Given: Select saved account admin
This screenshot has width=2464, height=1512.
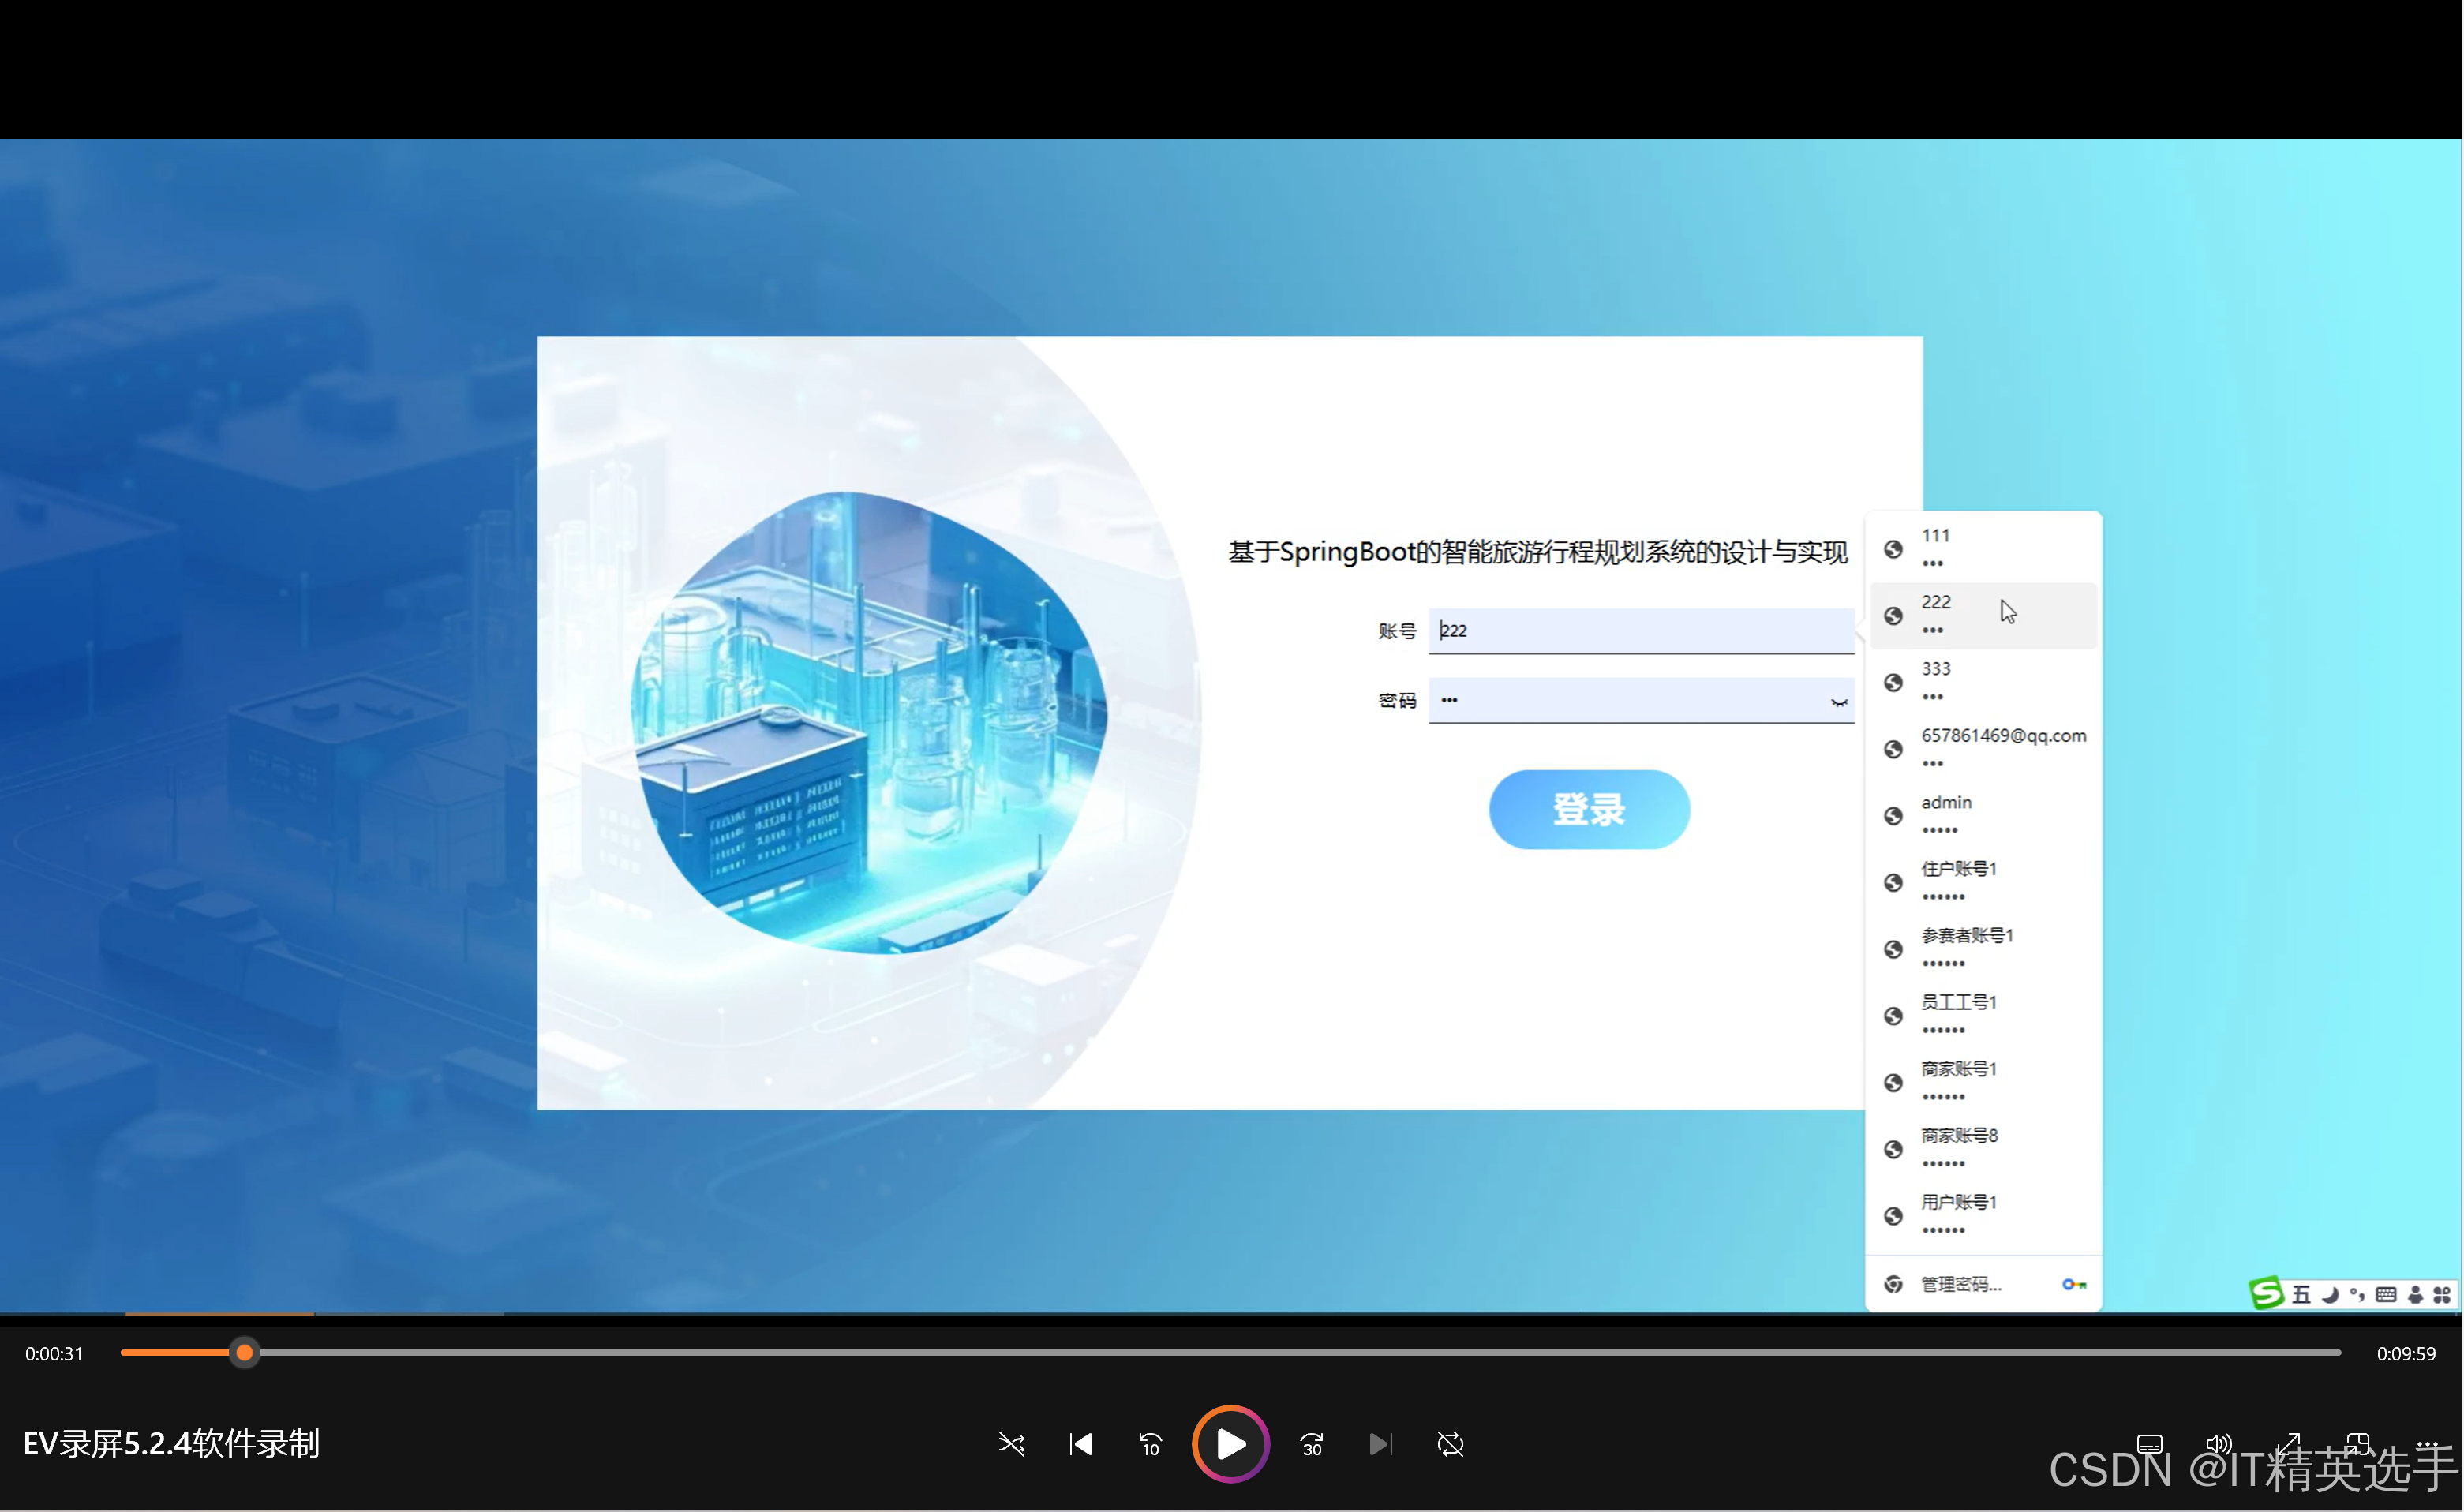Looking at the screenshot, I should coord(1983,815).
